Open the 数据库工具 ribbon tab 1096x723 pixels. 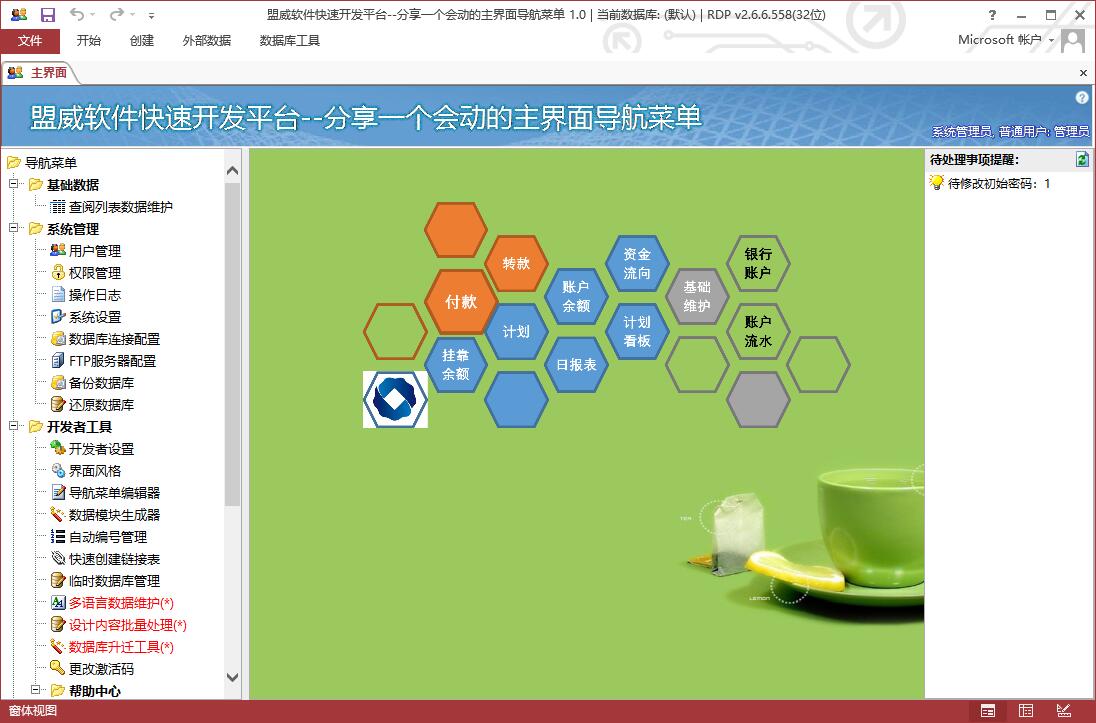coord(290,41)
